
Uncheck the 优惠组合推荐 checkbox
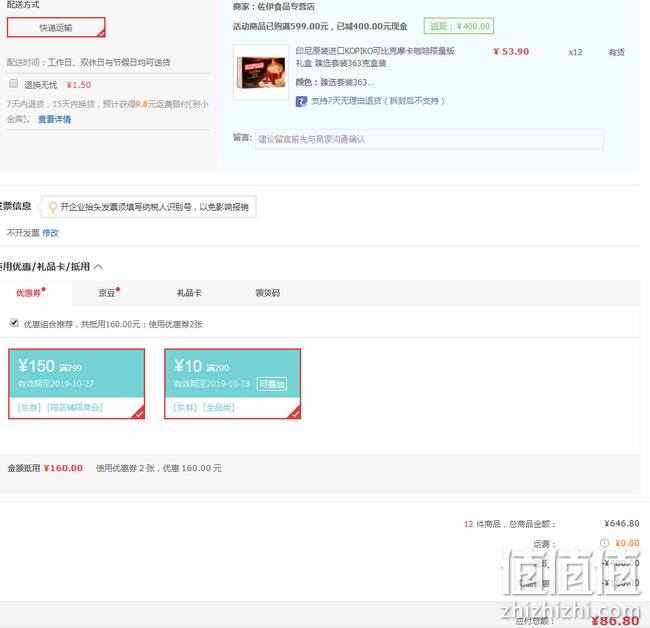click(14, 322)
